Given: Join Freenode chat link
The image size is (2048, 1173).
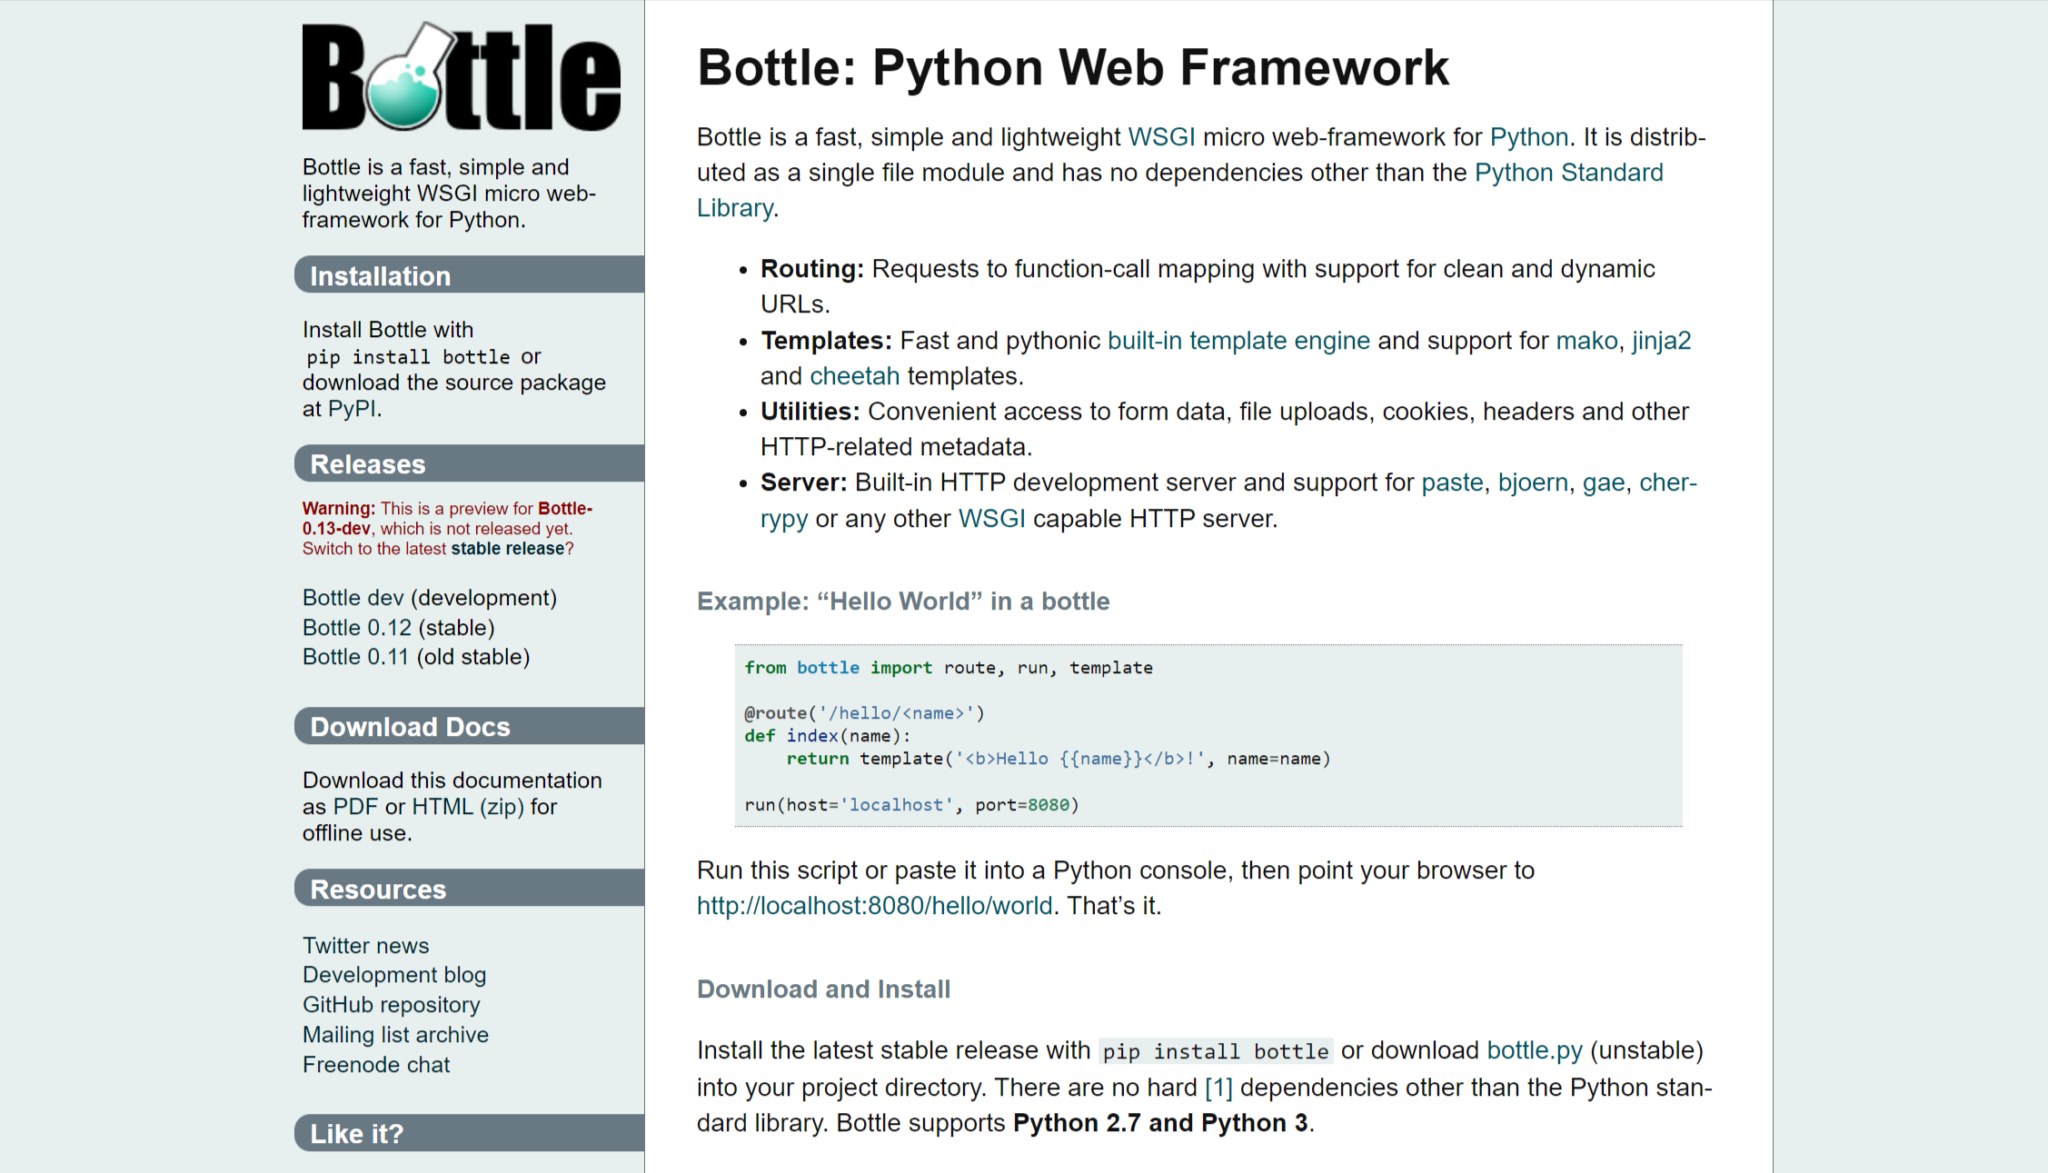Looking at the screenshot, I should pos(376,1065).
